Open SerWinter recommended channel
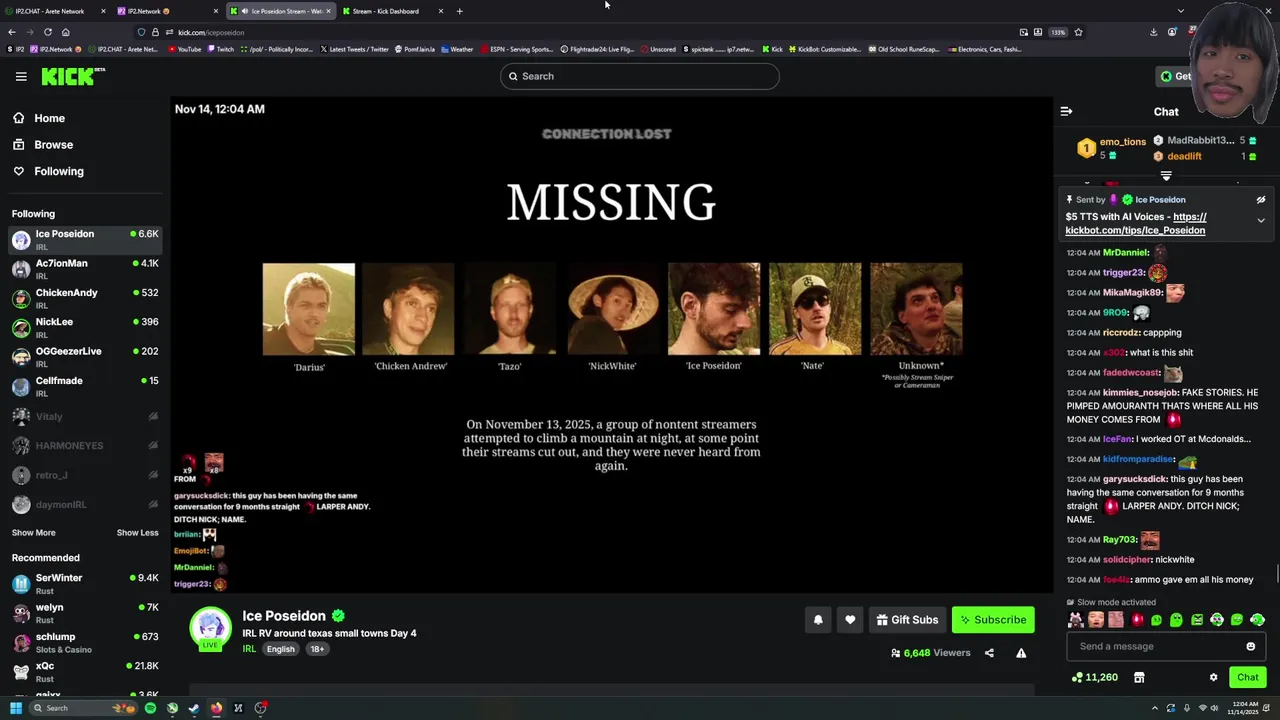 click(85, 583)
